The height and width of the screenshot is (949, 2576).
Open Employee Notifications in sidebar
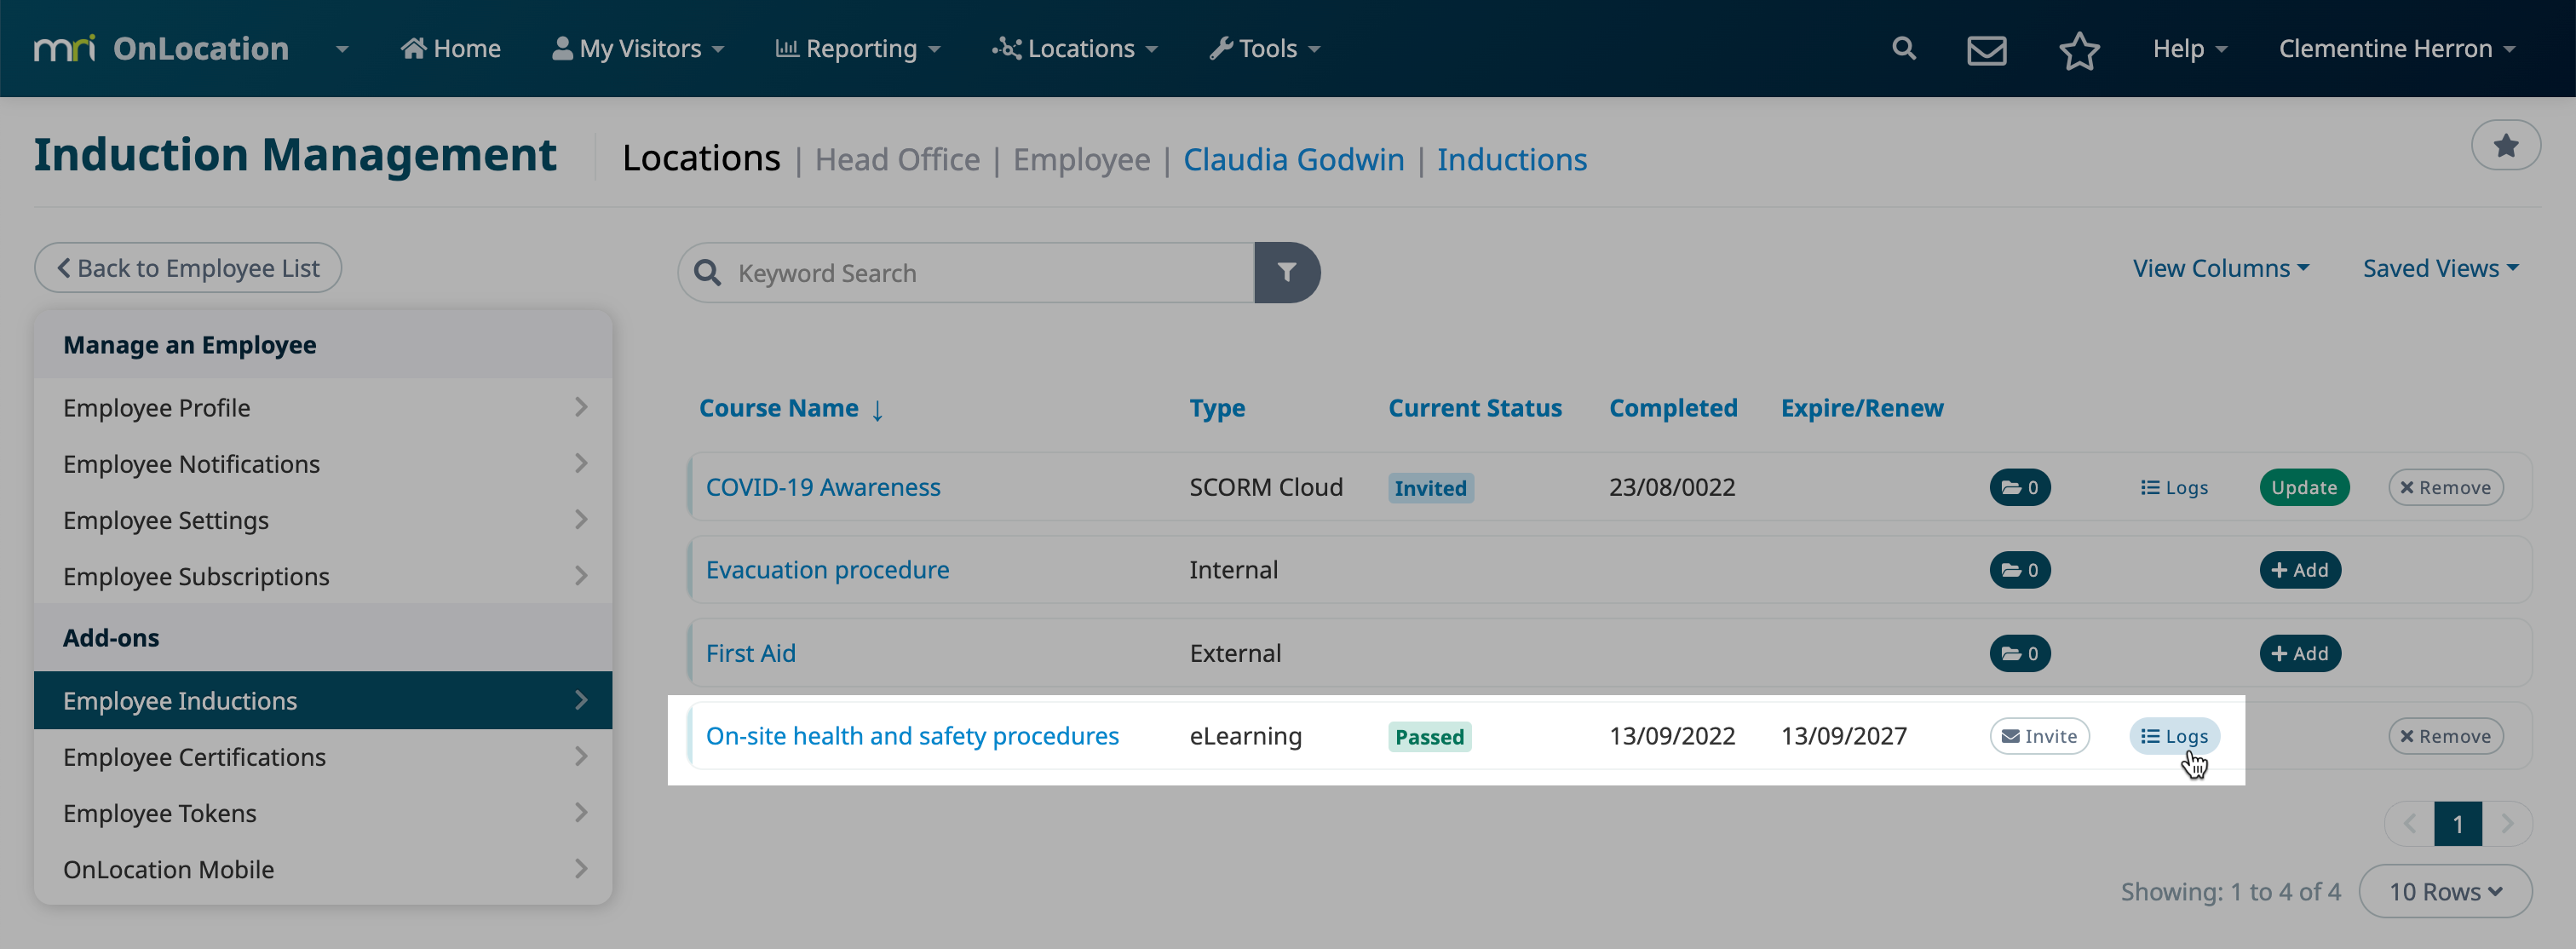click(x=323, y=463)
